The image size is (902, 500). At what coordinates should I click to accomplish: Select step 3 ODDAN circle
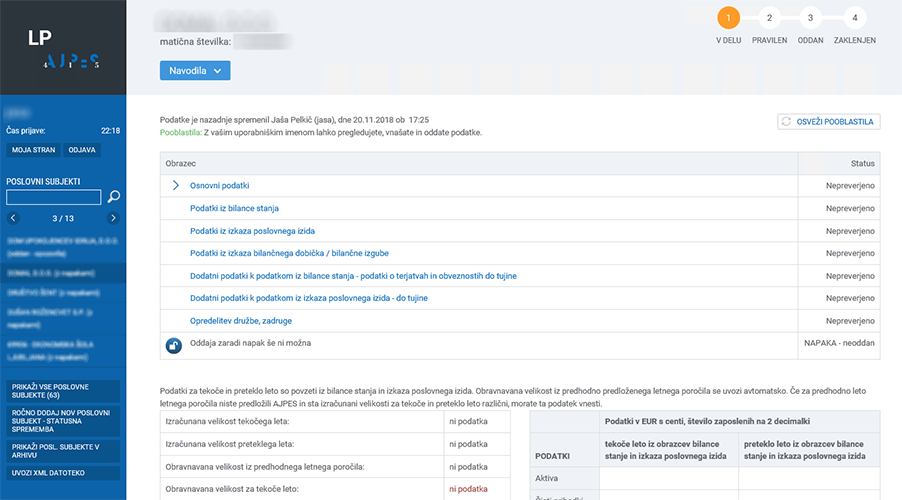pos(811,18)
